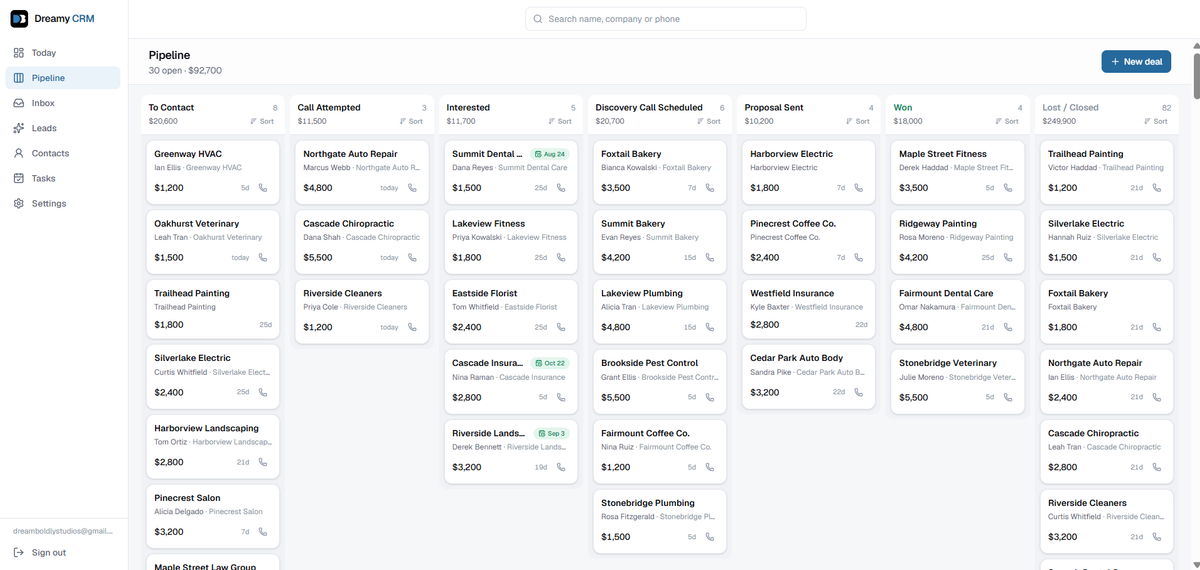Click the Oct 22 date badge on Cascade Insurance
This screenshot has height=570, width=1200.
550,364
